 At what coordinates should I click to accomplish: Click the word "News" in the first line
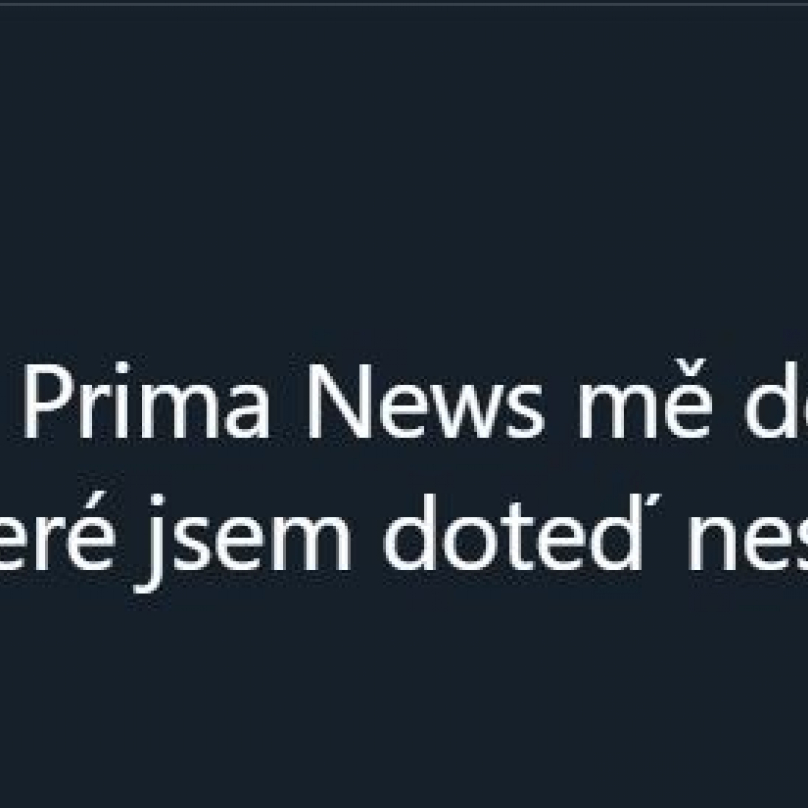click(426, 401)
